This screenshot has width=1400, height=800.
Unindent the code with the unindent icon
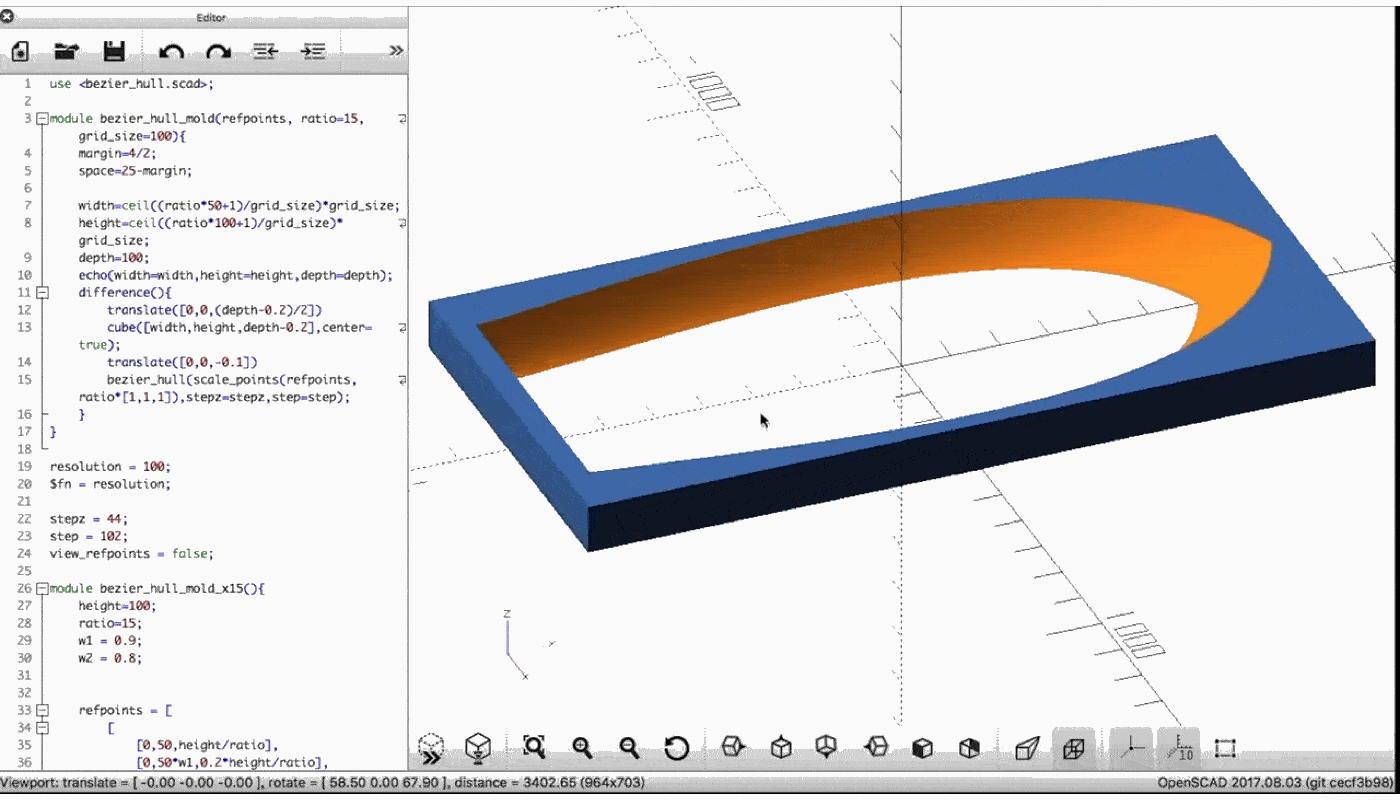coord(265,51)
